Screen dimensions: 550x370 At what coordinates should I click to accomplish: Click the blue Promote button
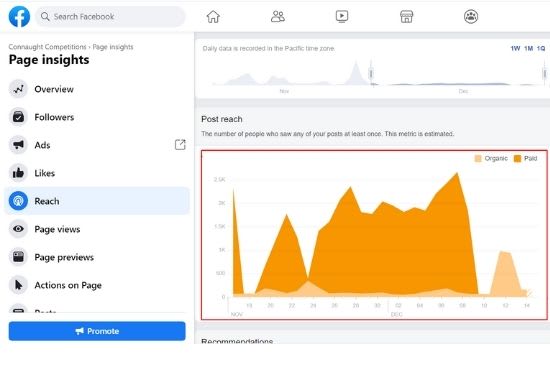coord(97,331)
